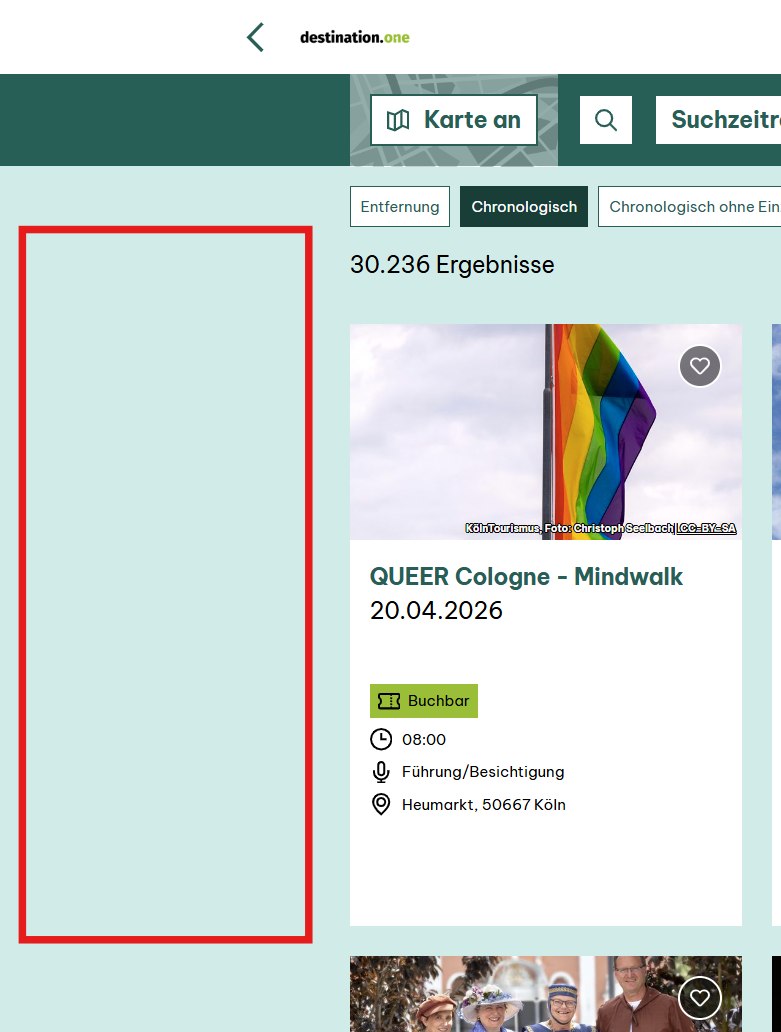This screenshot has width=781, height=1032.
Task: Favorite QUEER Cologne event via heart icon
Action: pos(700,366)
